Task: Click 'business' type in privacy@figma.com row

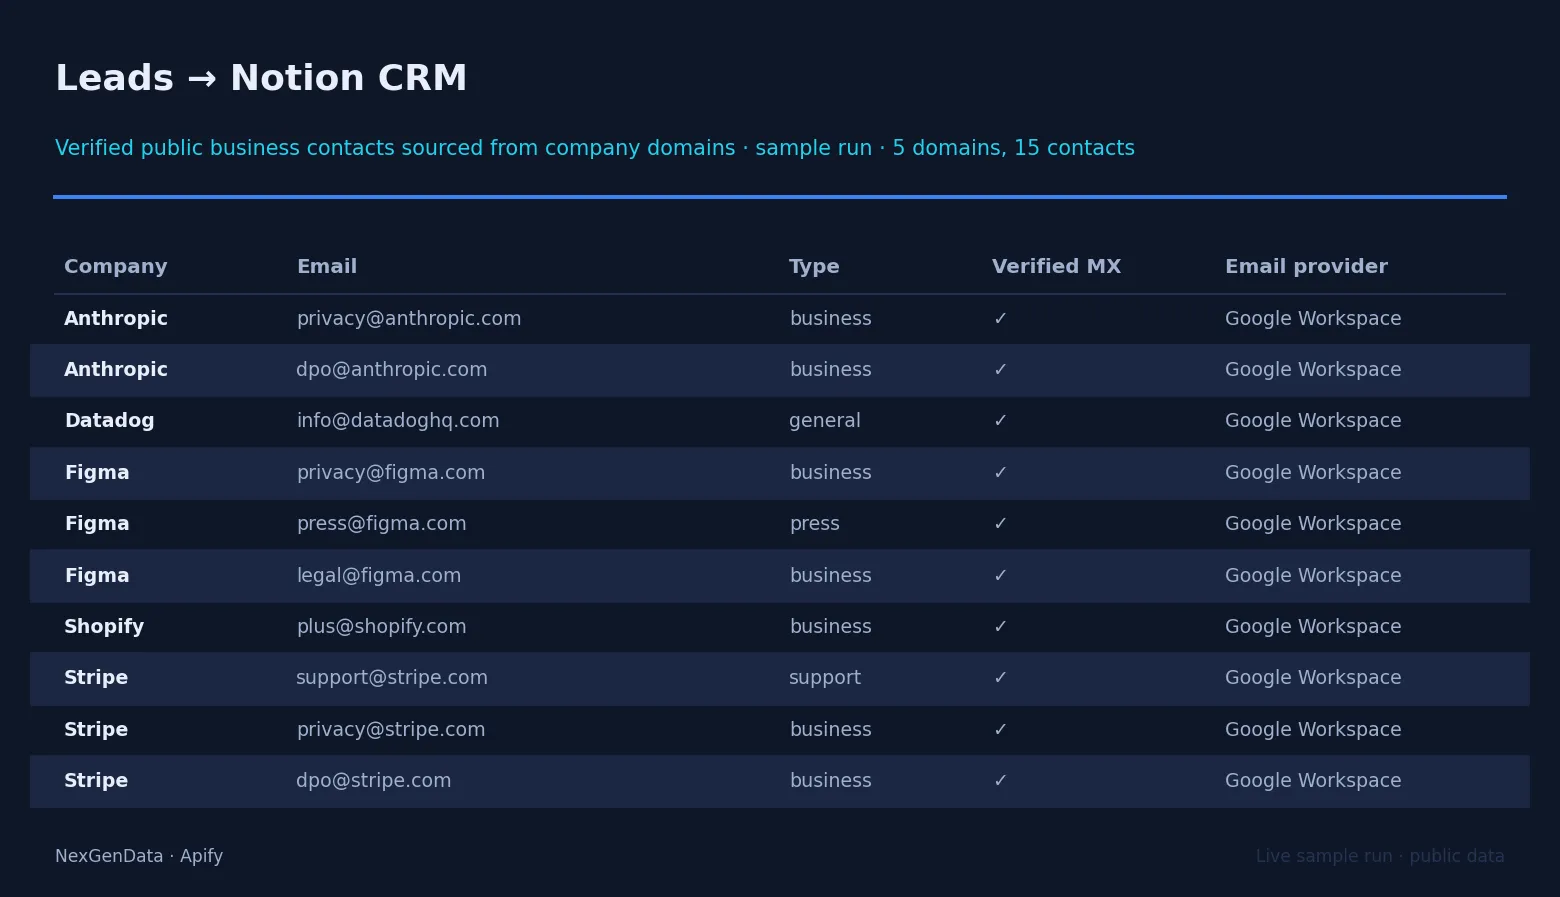Action: pyautogui.click(x=831, y=473)
